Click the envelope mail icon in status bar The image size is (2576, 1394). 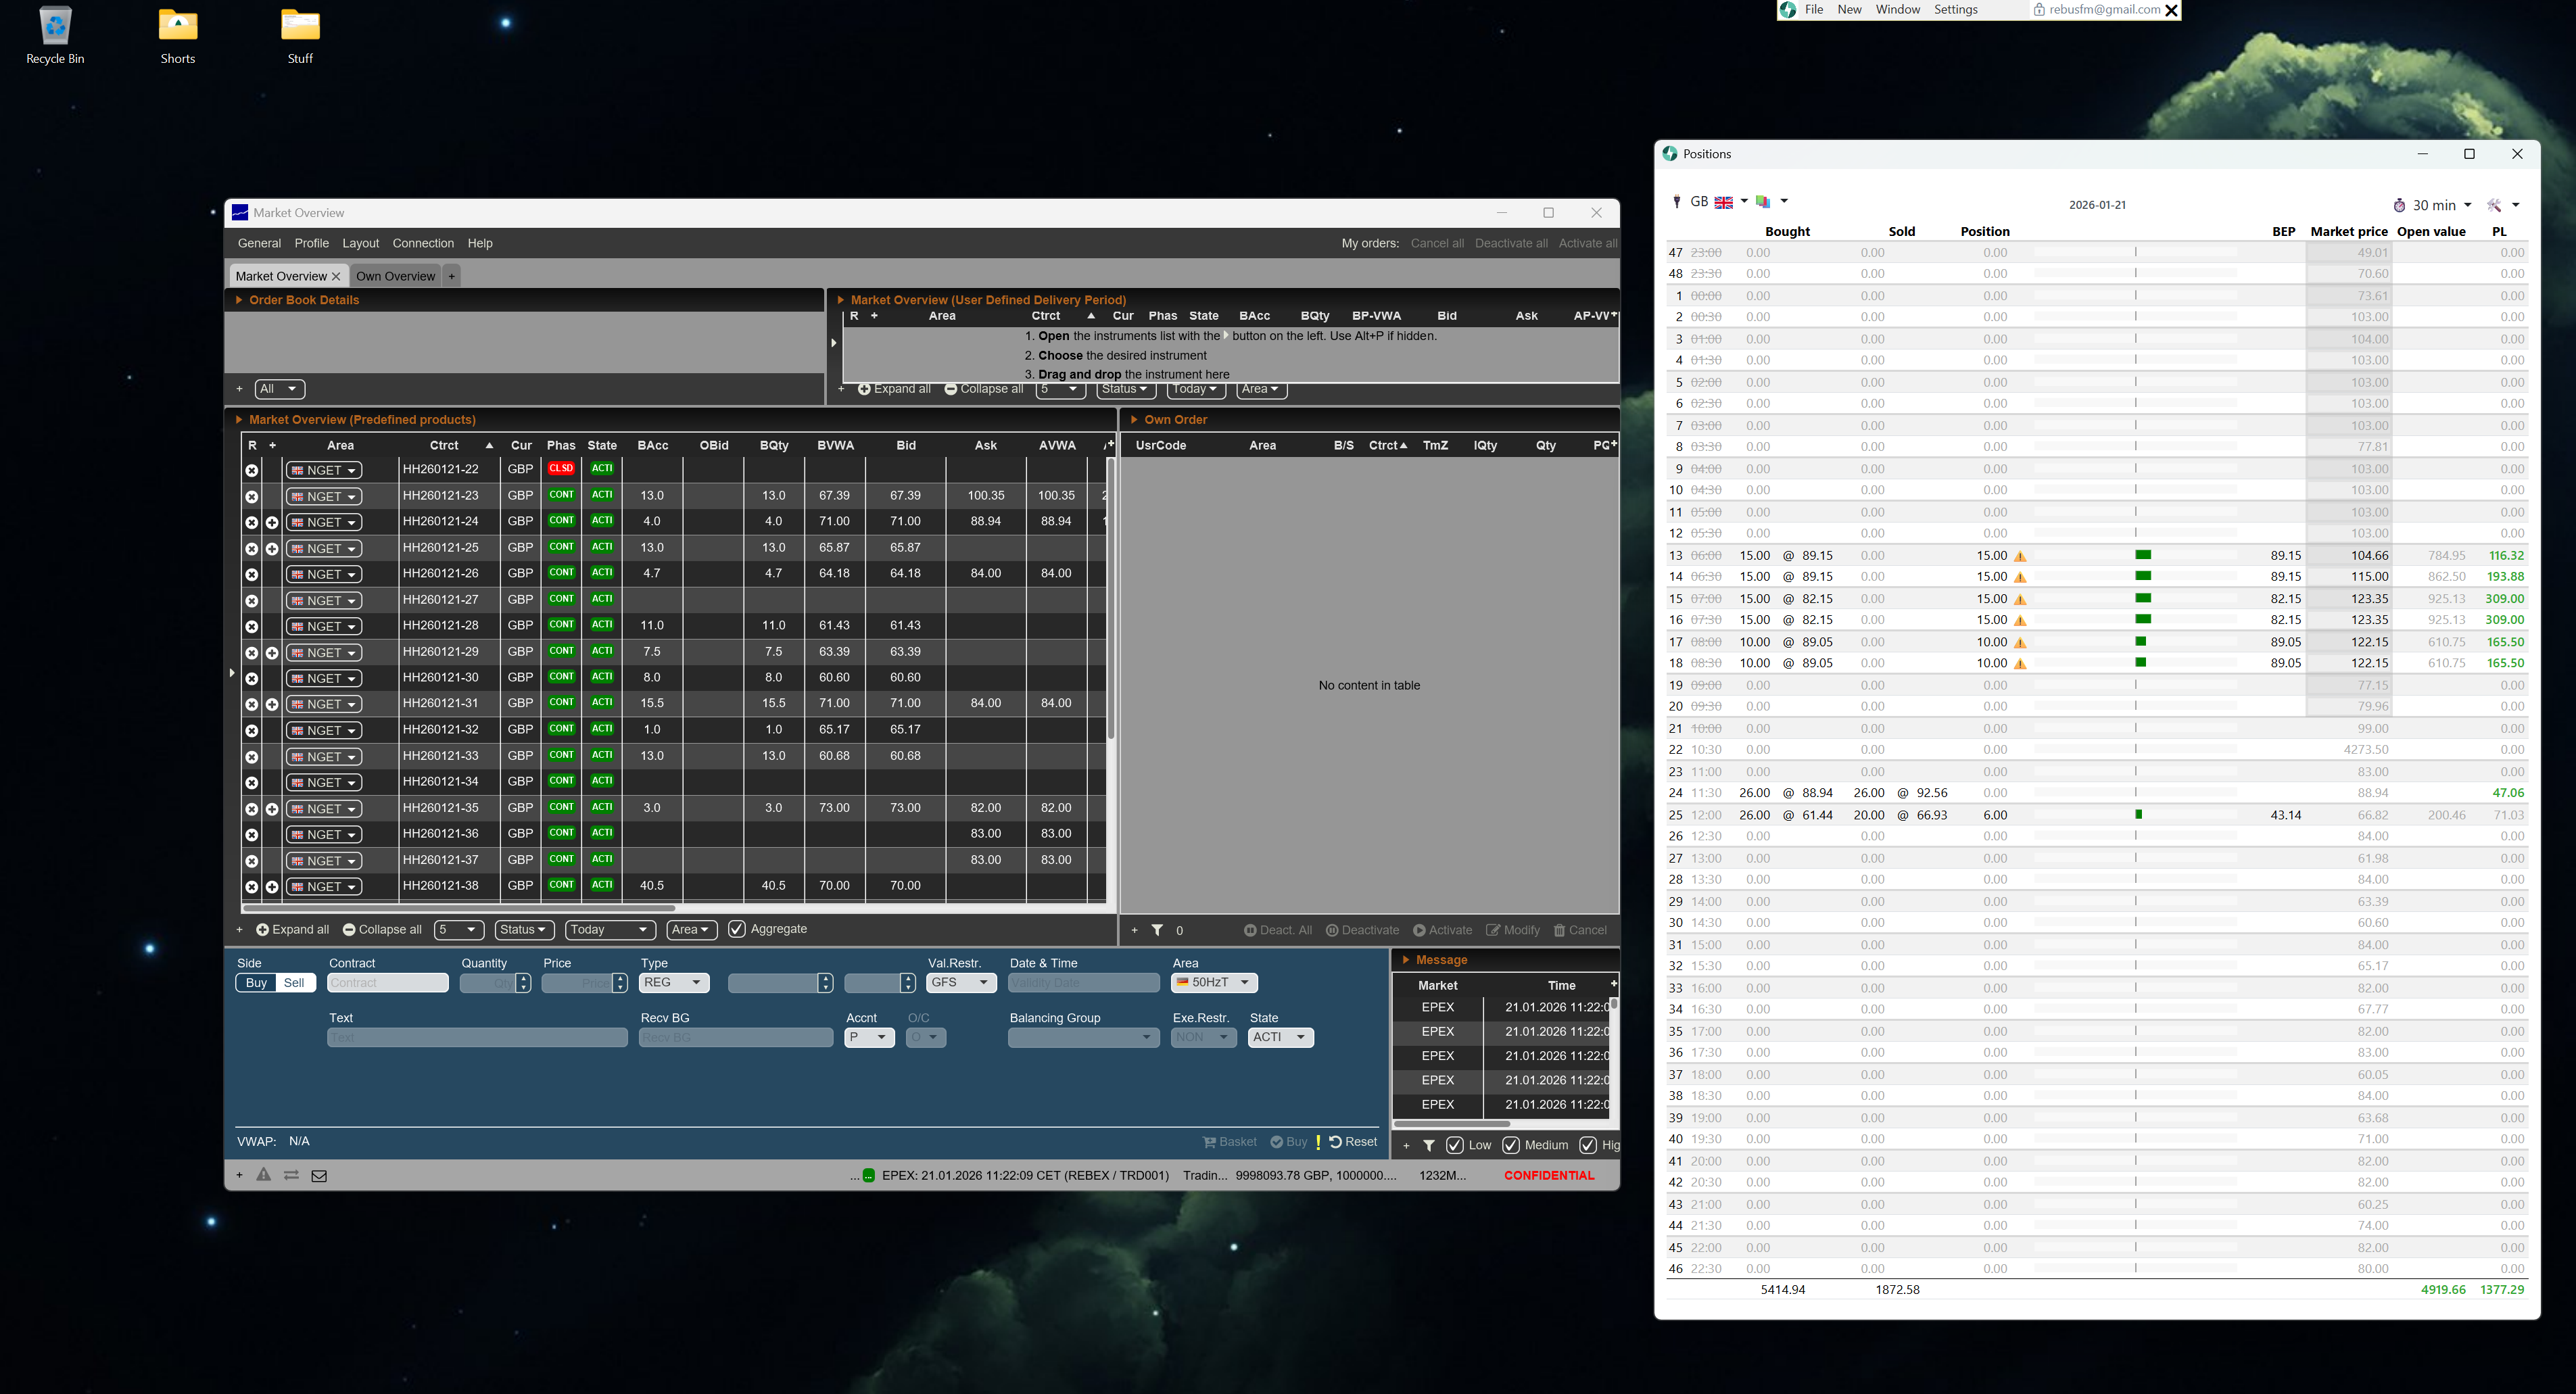click(319, 1176)
